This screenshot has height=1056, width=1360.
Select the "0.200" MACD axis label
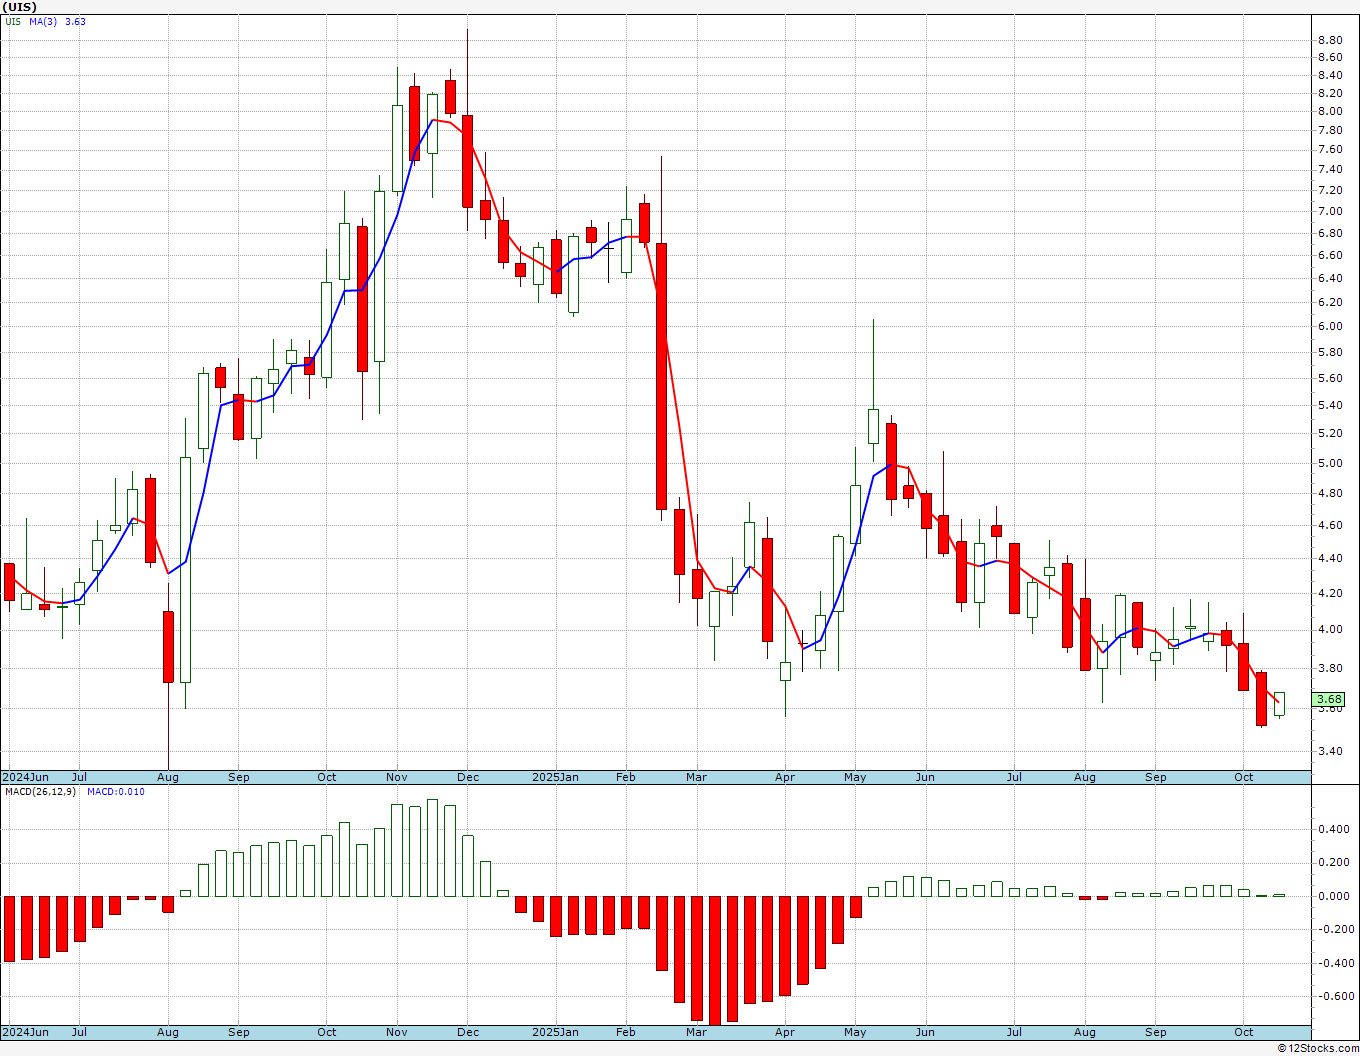pyautogui.click(x=1332, y=863)
